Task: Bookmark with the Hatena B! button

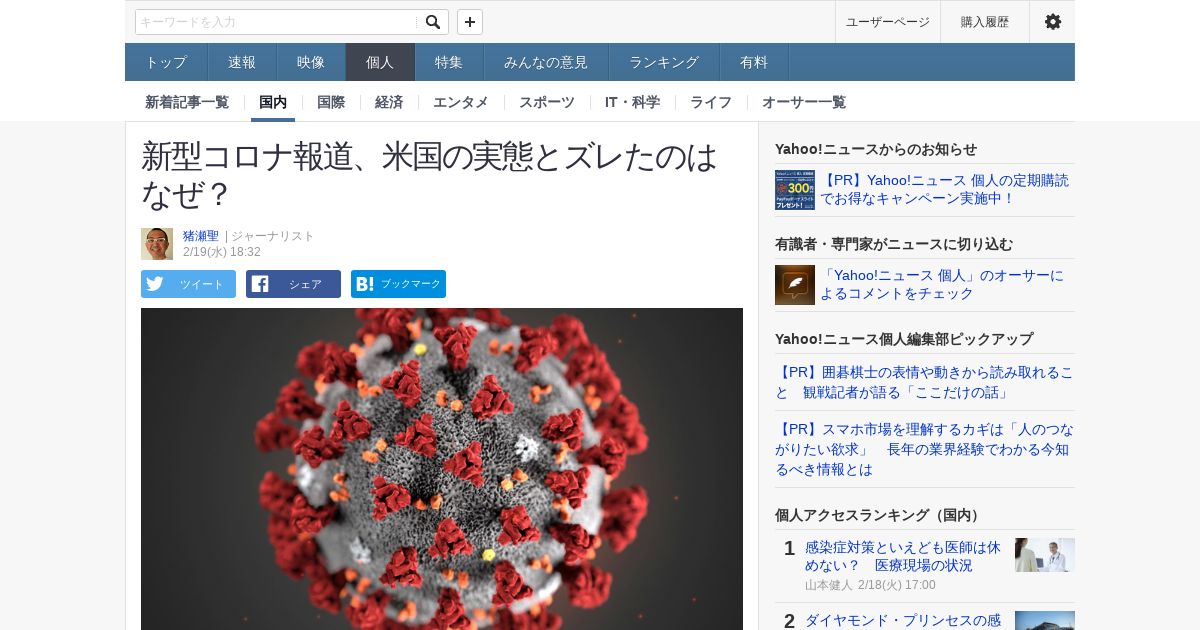Action: pyautogui.click(x=398, y=284)
